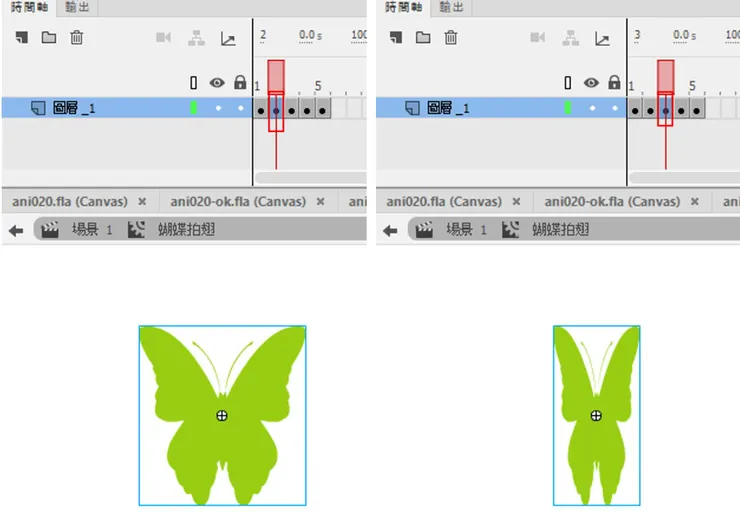Click playhead handle in right timeline

[665, 76]
